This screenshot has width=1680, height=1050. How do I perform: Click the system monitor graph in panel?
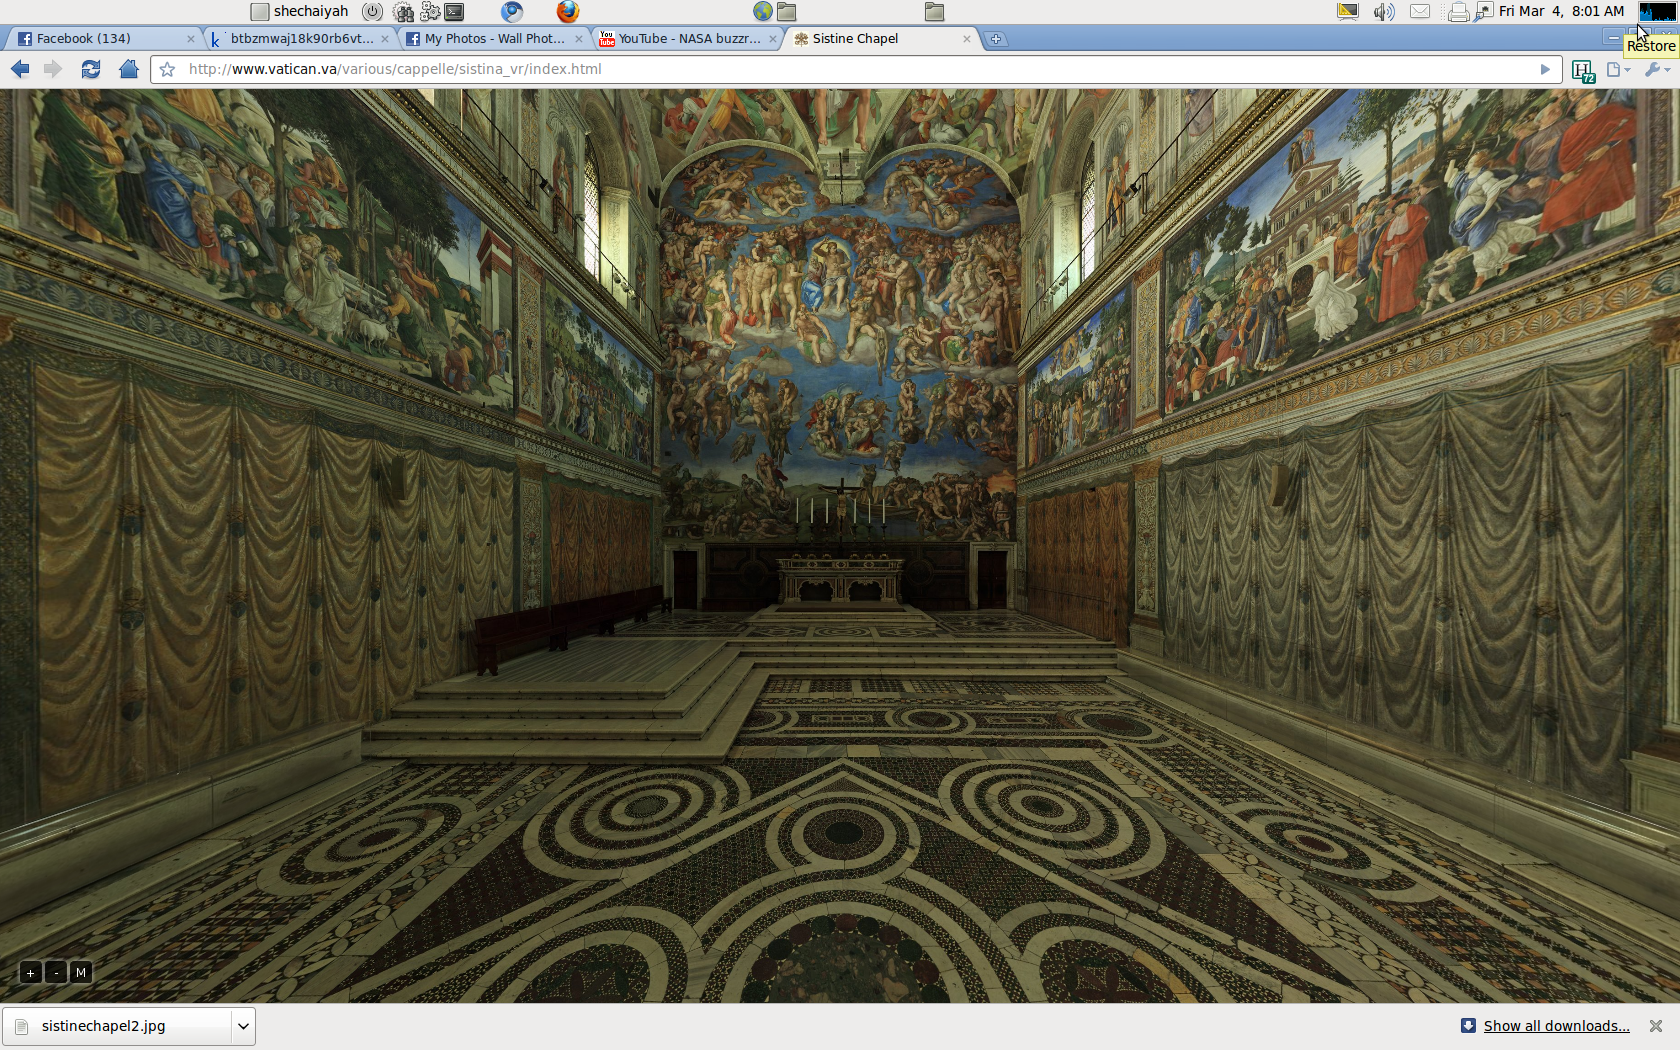tap(1657, 12)
